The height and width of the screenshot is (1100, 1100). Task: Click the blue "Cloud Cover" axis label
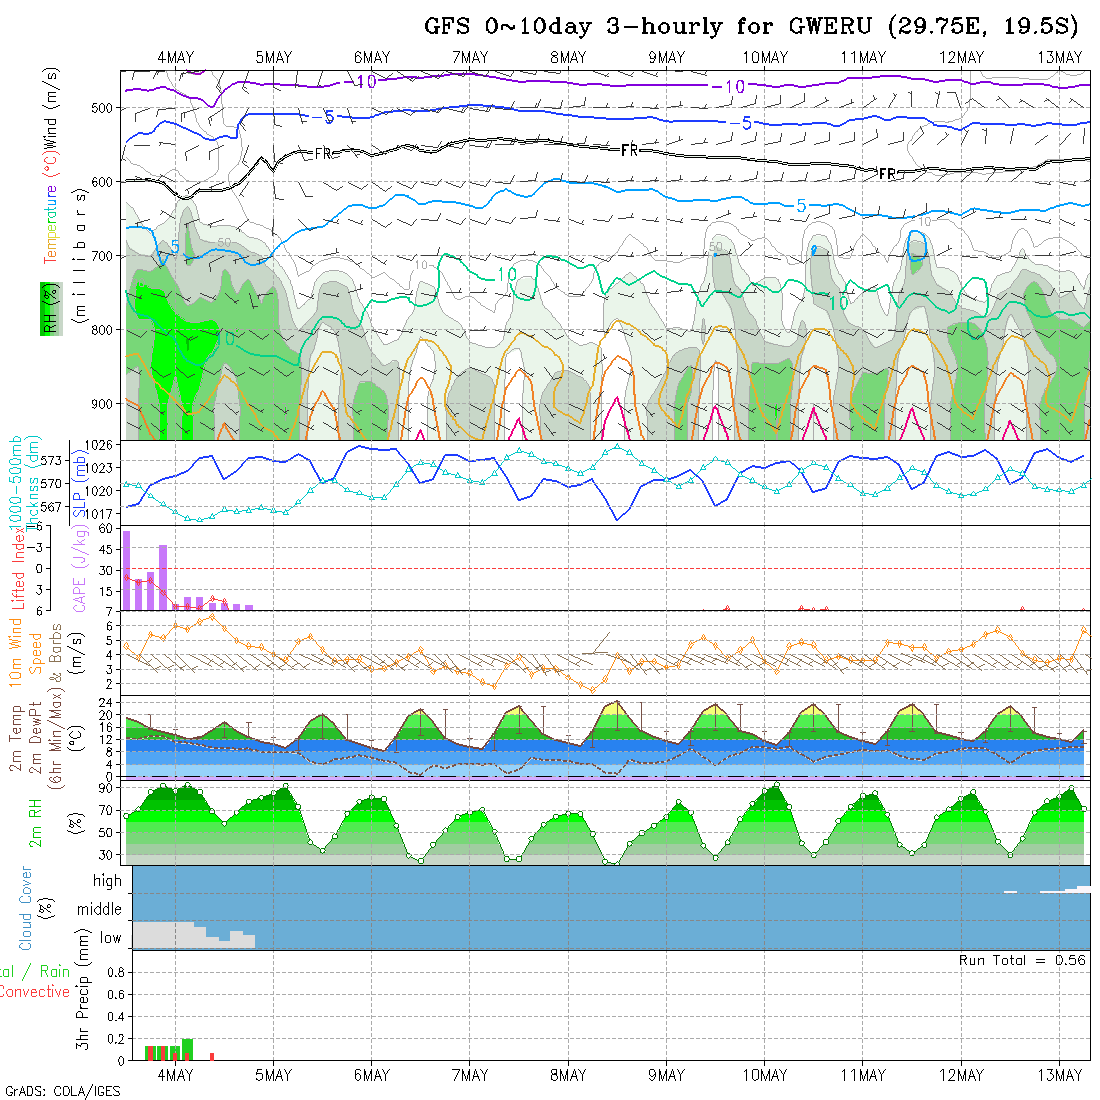tap(26, 908)
